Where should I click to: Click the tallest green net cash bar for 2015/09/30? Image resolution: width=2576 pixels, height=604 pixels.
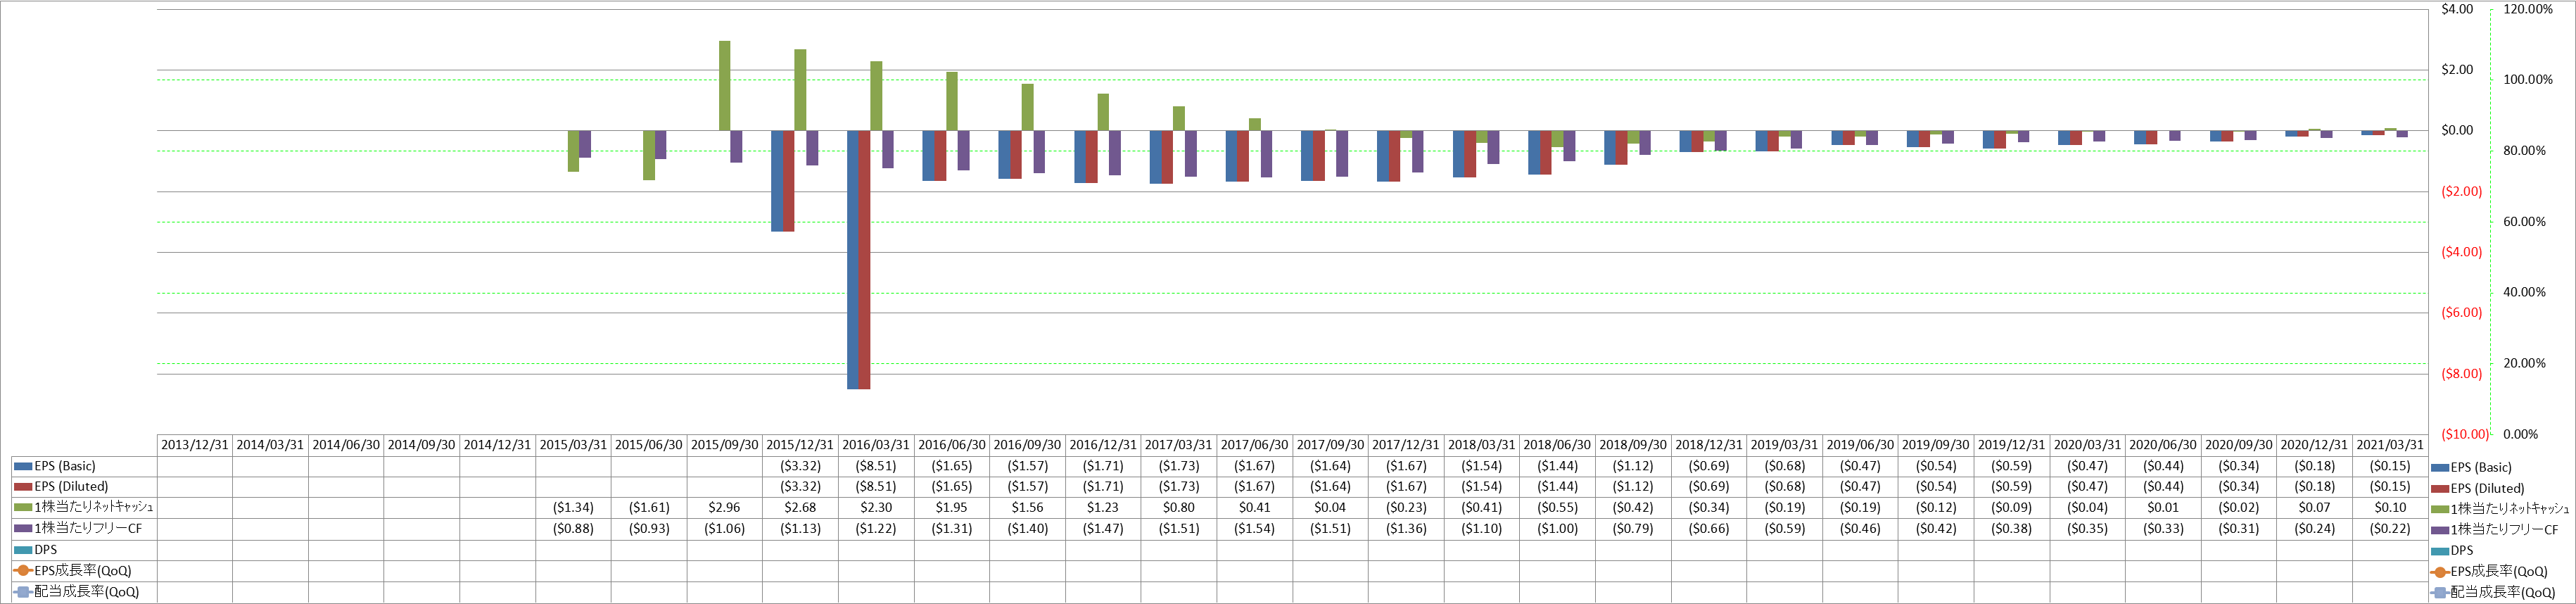(x=725, y=86)
